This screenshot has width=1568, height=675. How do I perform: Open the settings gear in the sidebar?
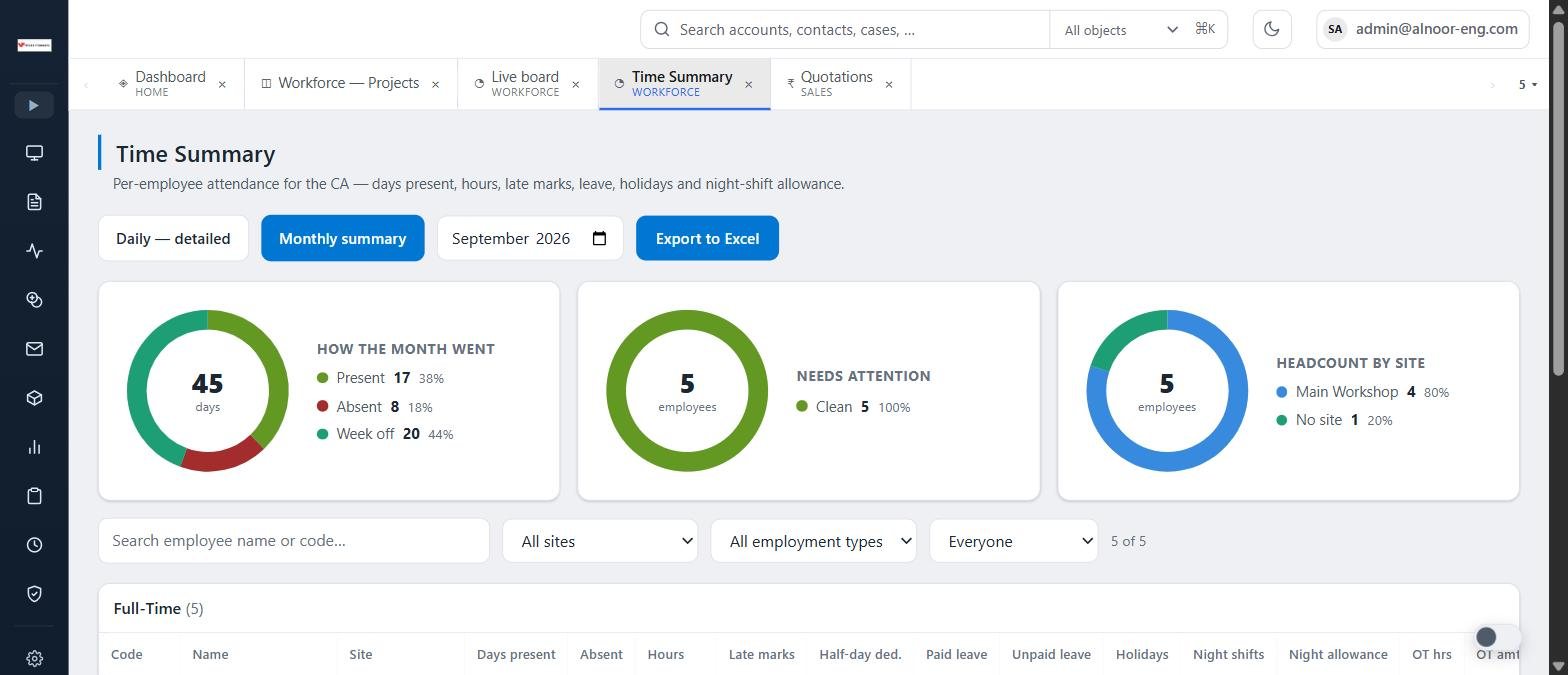point(34,659)
